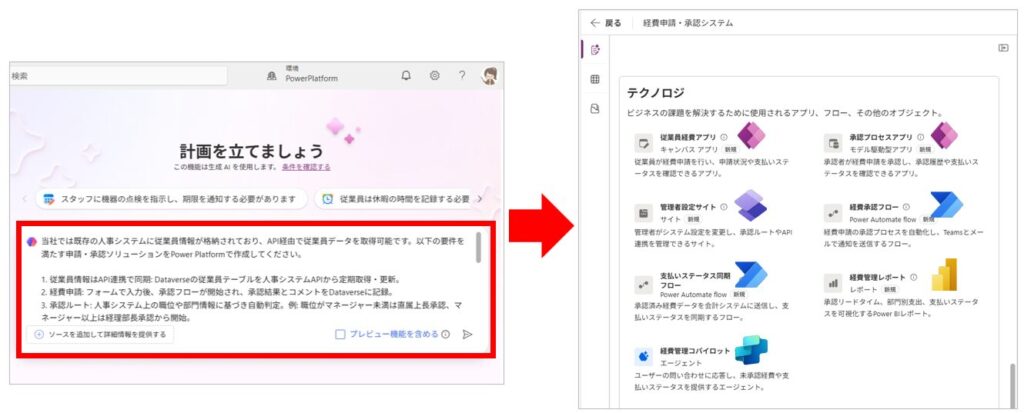The width and height of the screenshot is (1024, 413).
Task: Click info icon next to 承認プロセスアプリ
Action: click(x=921, y=138)
